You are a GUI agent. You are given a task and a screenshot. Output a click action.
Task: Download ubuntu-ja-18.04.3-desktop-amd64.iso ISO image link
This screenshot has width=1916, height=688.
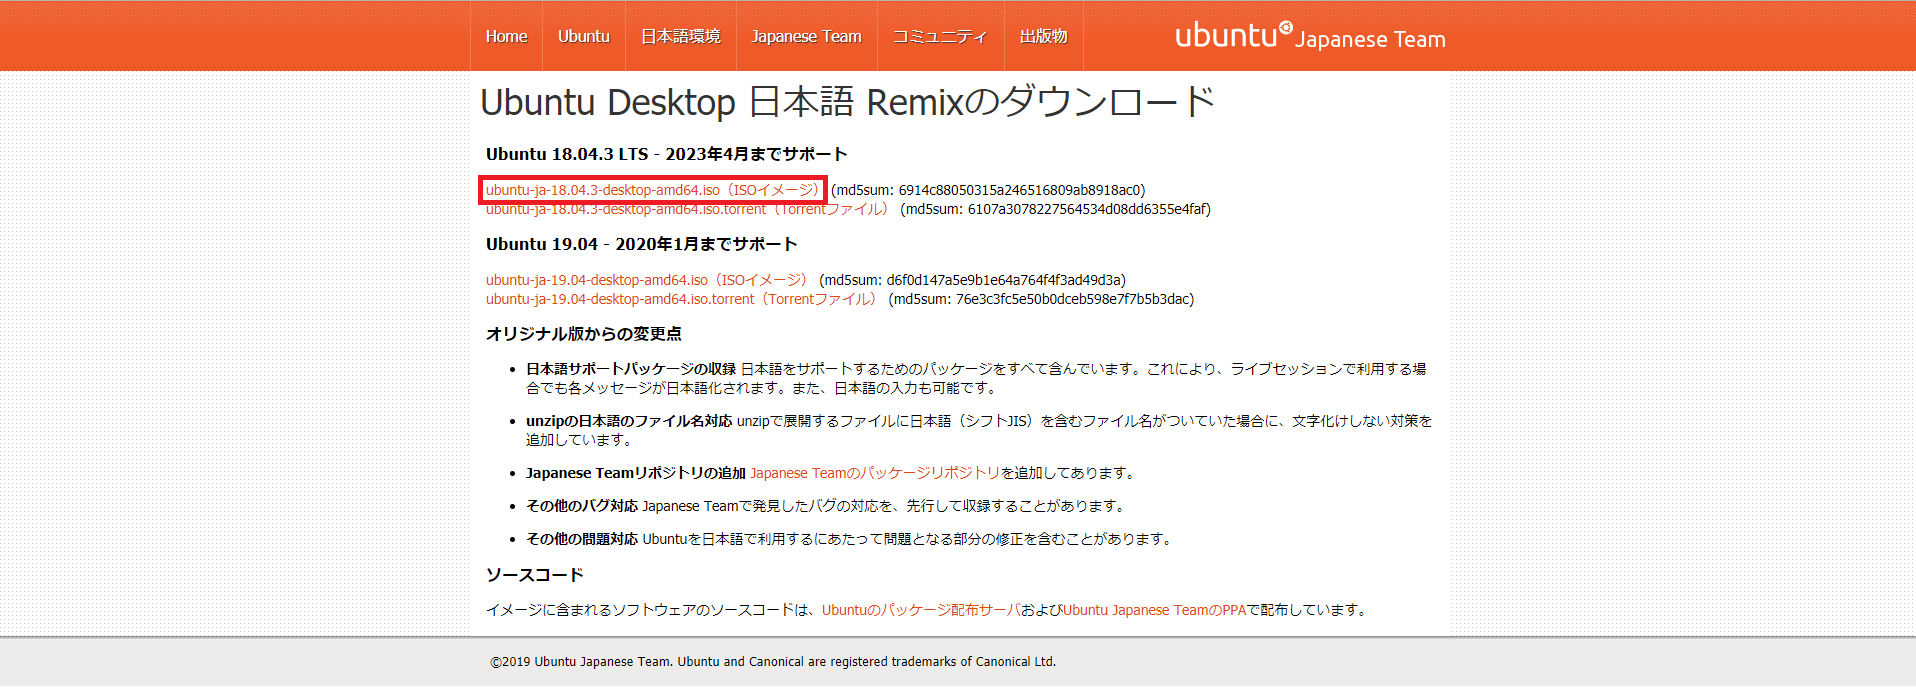point(653,190)
